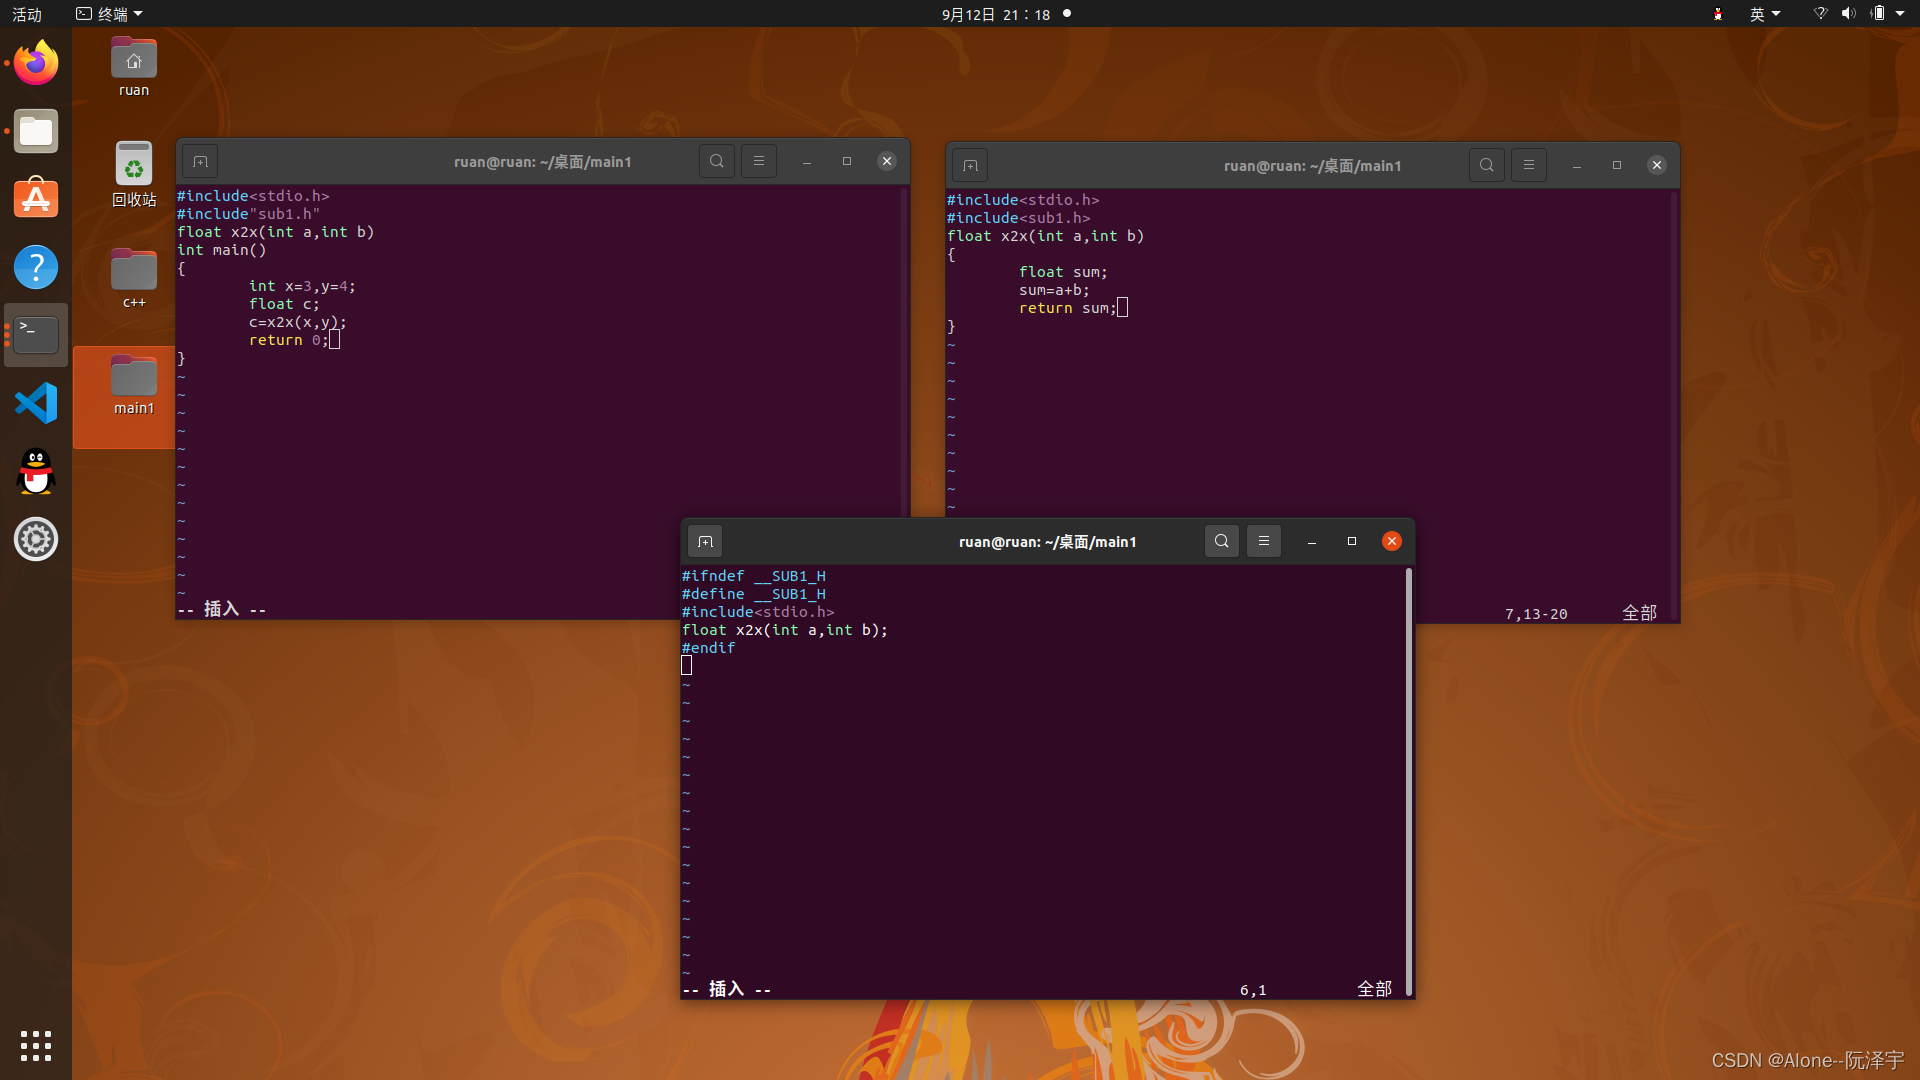The height and width of the screenshot is (1080, 1920).
Task: Click 活动 activities overview button
Action: pyautogui.click(x=27, y=14)
